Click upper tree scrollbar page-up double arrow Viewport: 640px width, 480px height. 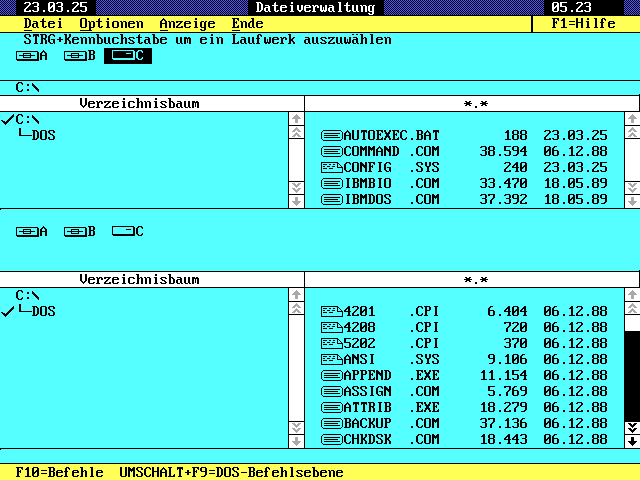(296, 132)
